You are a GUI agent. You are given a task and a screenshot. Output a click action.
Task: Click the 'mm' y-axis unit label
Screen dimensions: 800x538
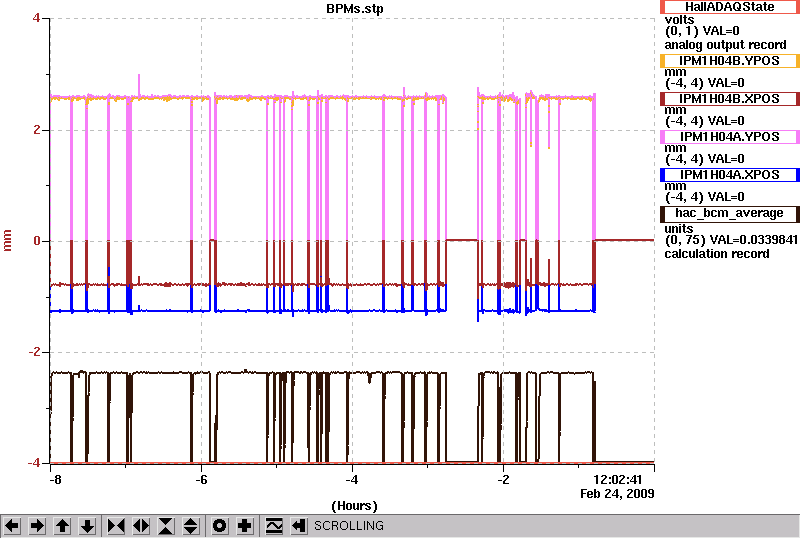tap(7, 240)
